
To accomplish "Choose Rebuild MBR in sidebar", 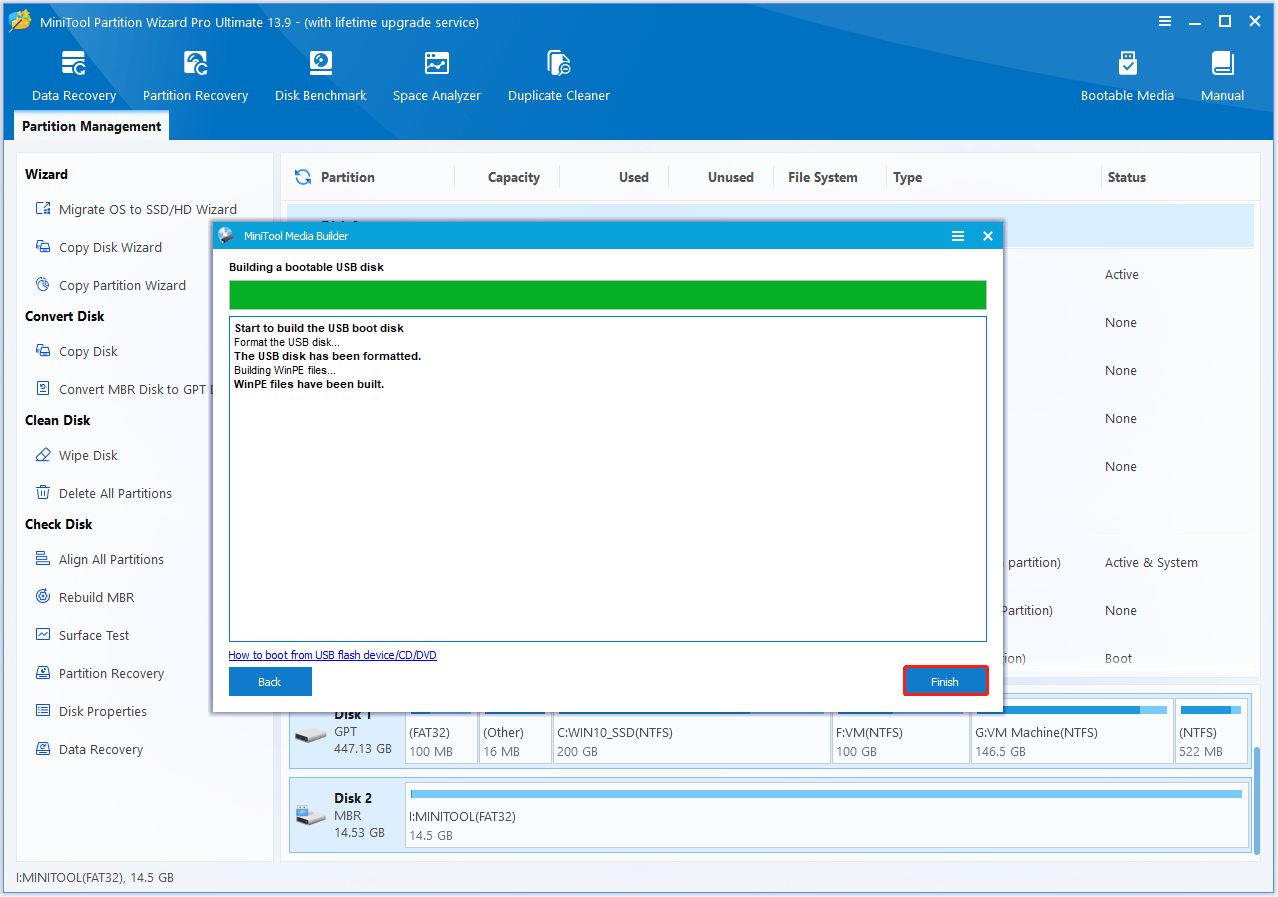I will tap(84, 597).
